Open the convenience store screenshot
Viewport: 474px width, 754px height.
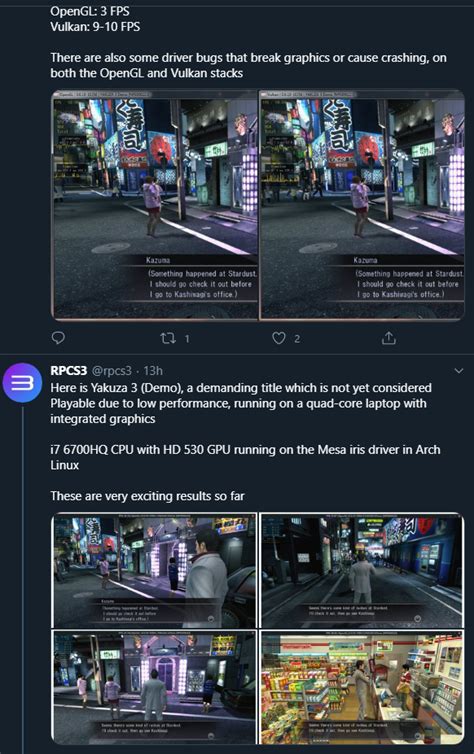[x=362, y=687]
